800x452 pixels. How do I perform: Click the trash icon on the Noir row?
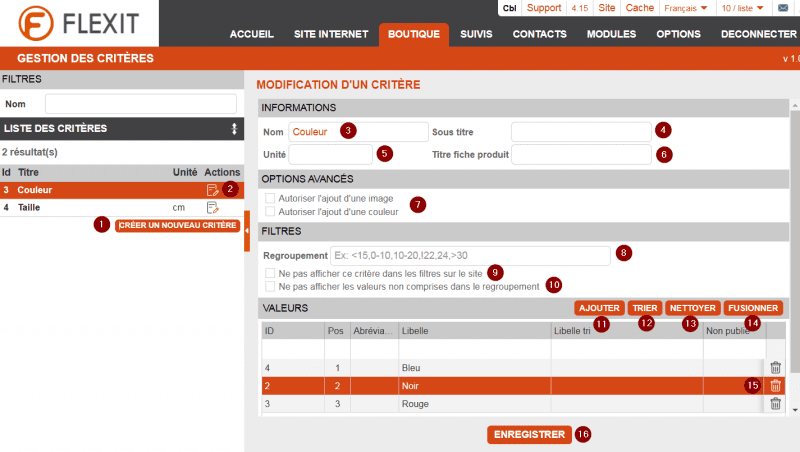pos(775,386)
